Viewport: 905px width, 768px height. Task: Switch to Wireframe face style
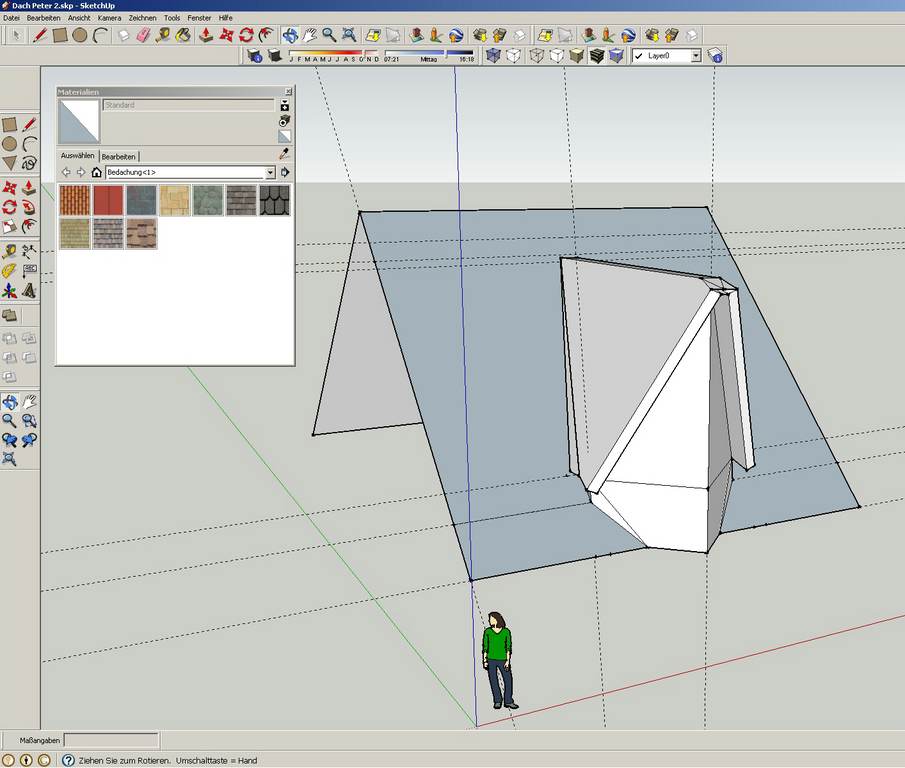click(537, 55)
